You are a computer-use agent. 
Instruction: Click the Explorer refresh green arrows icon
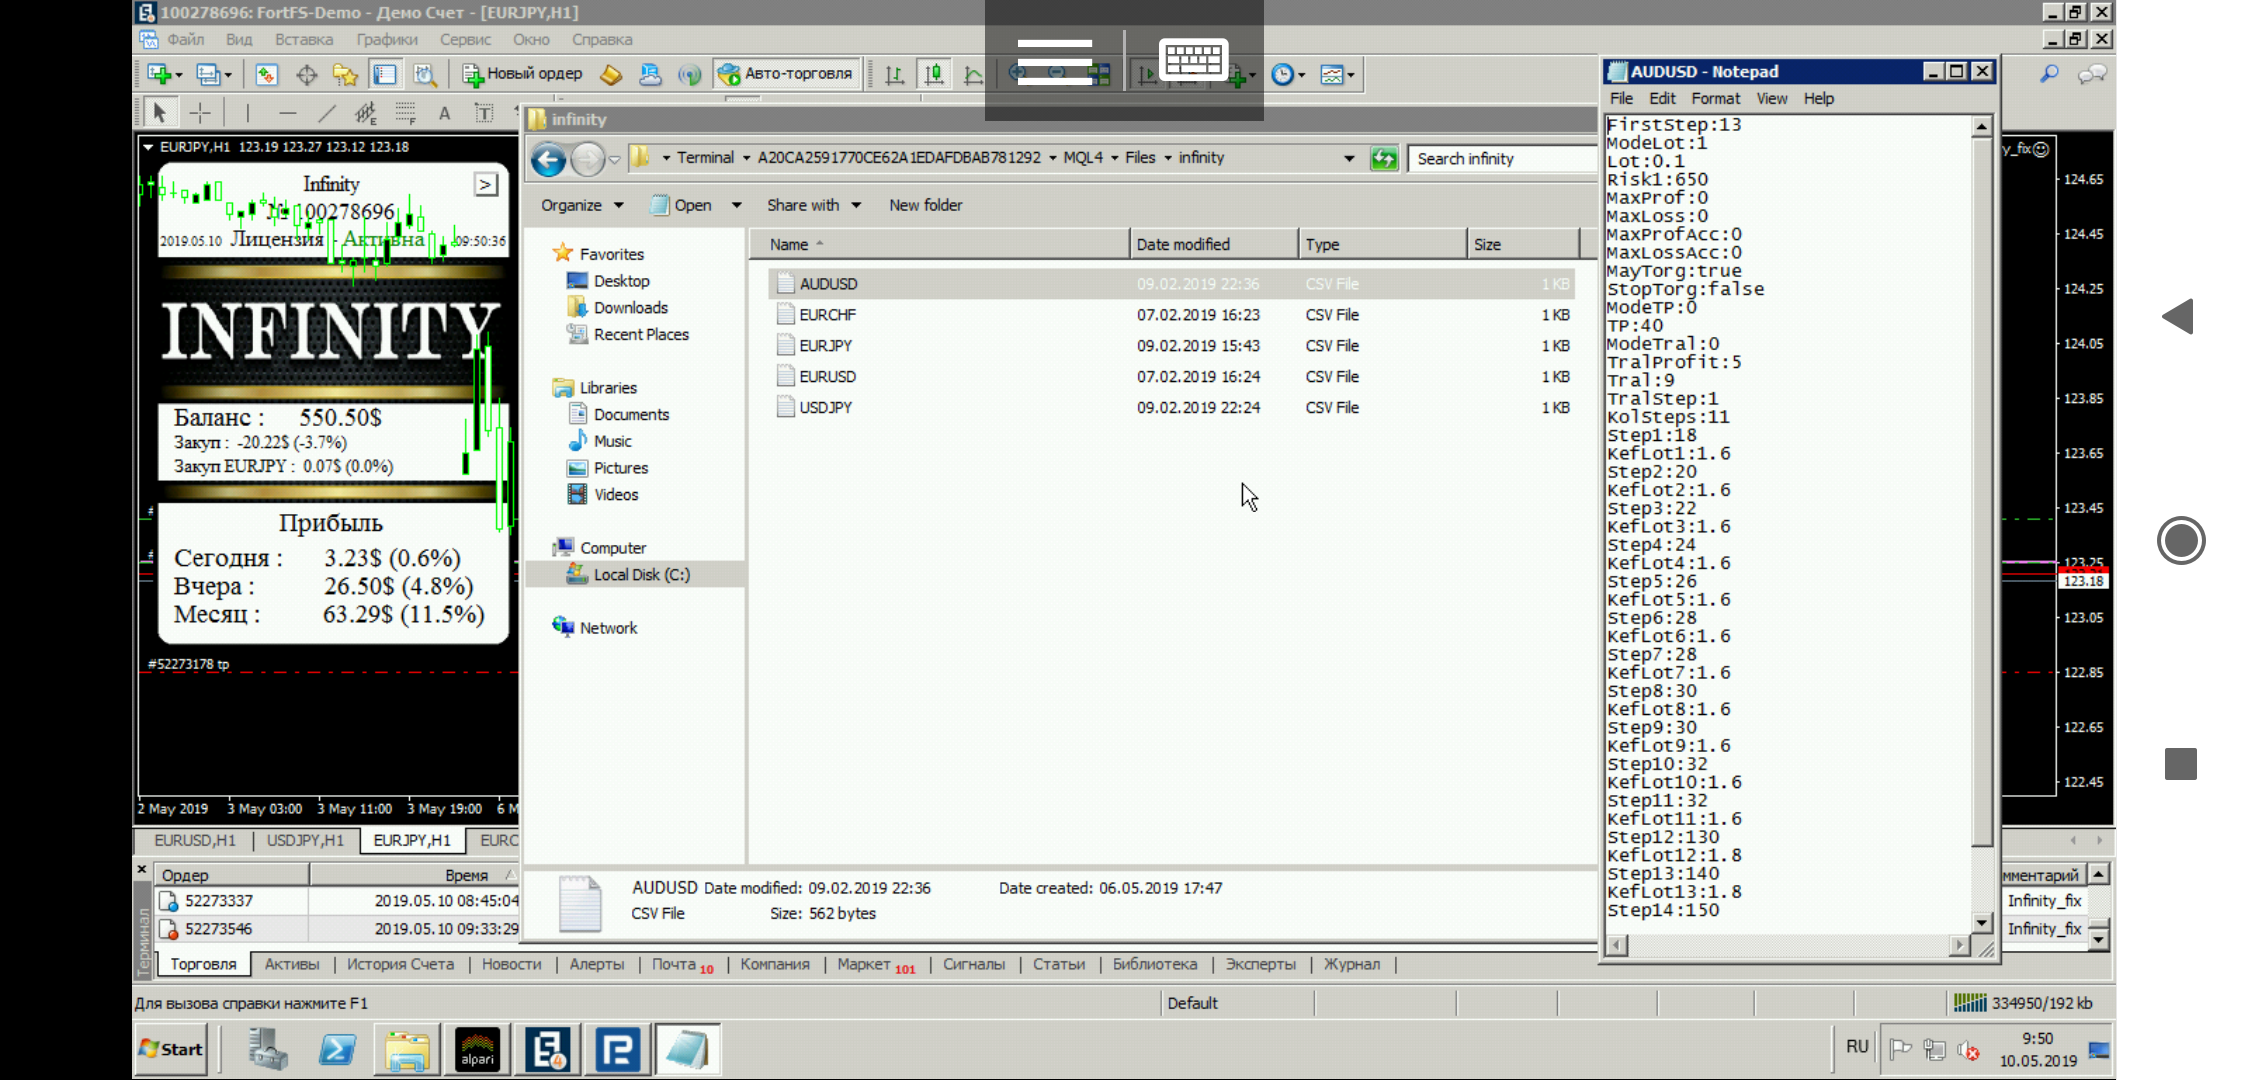coord(1384,158)
